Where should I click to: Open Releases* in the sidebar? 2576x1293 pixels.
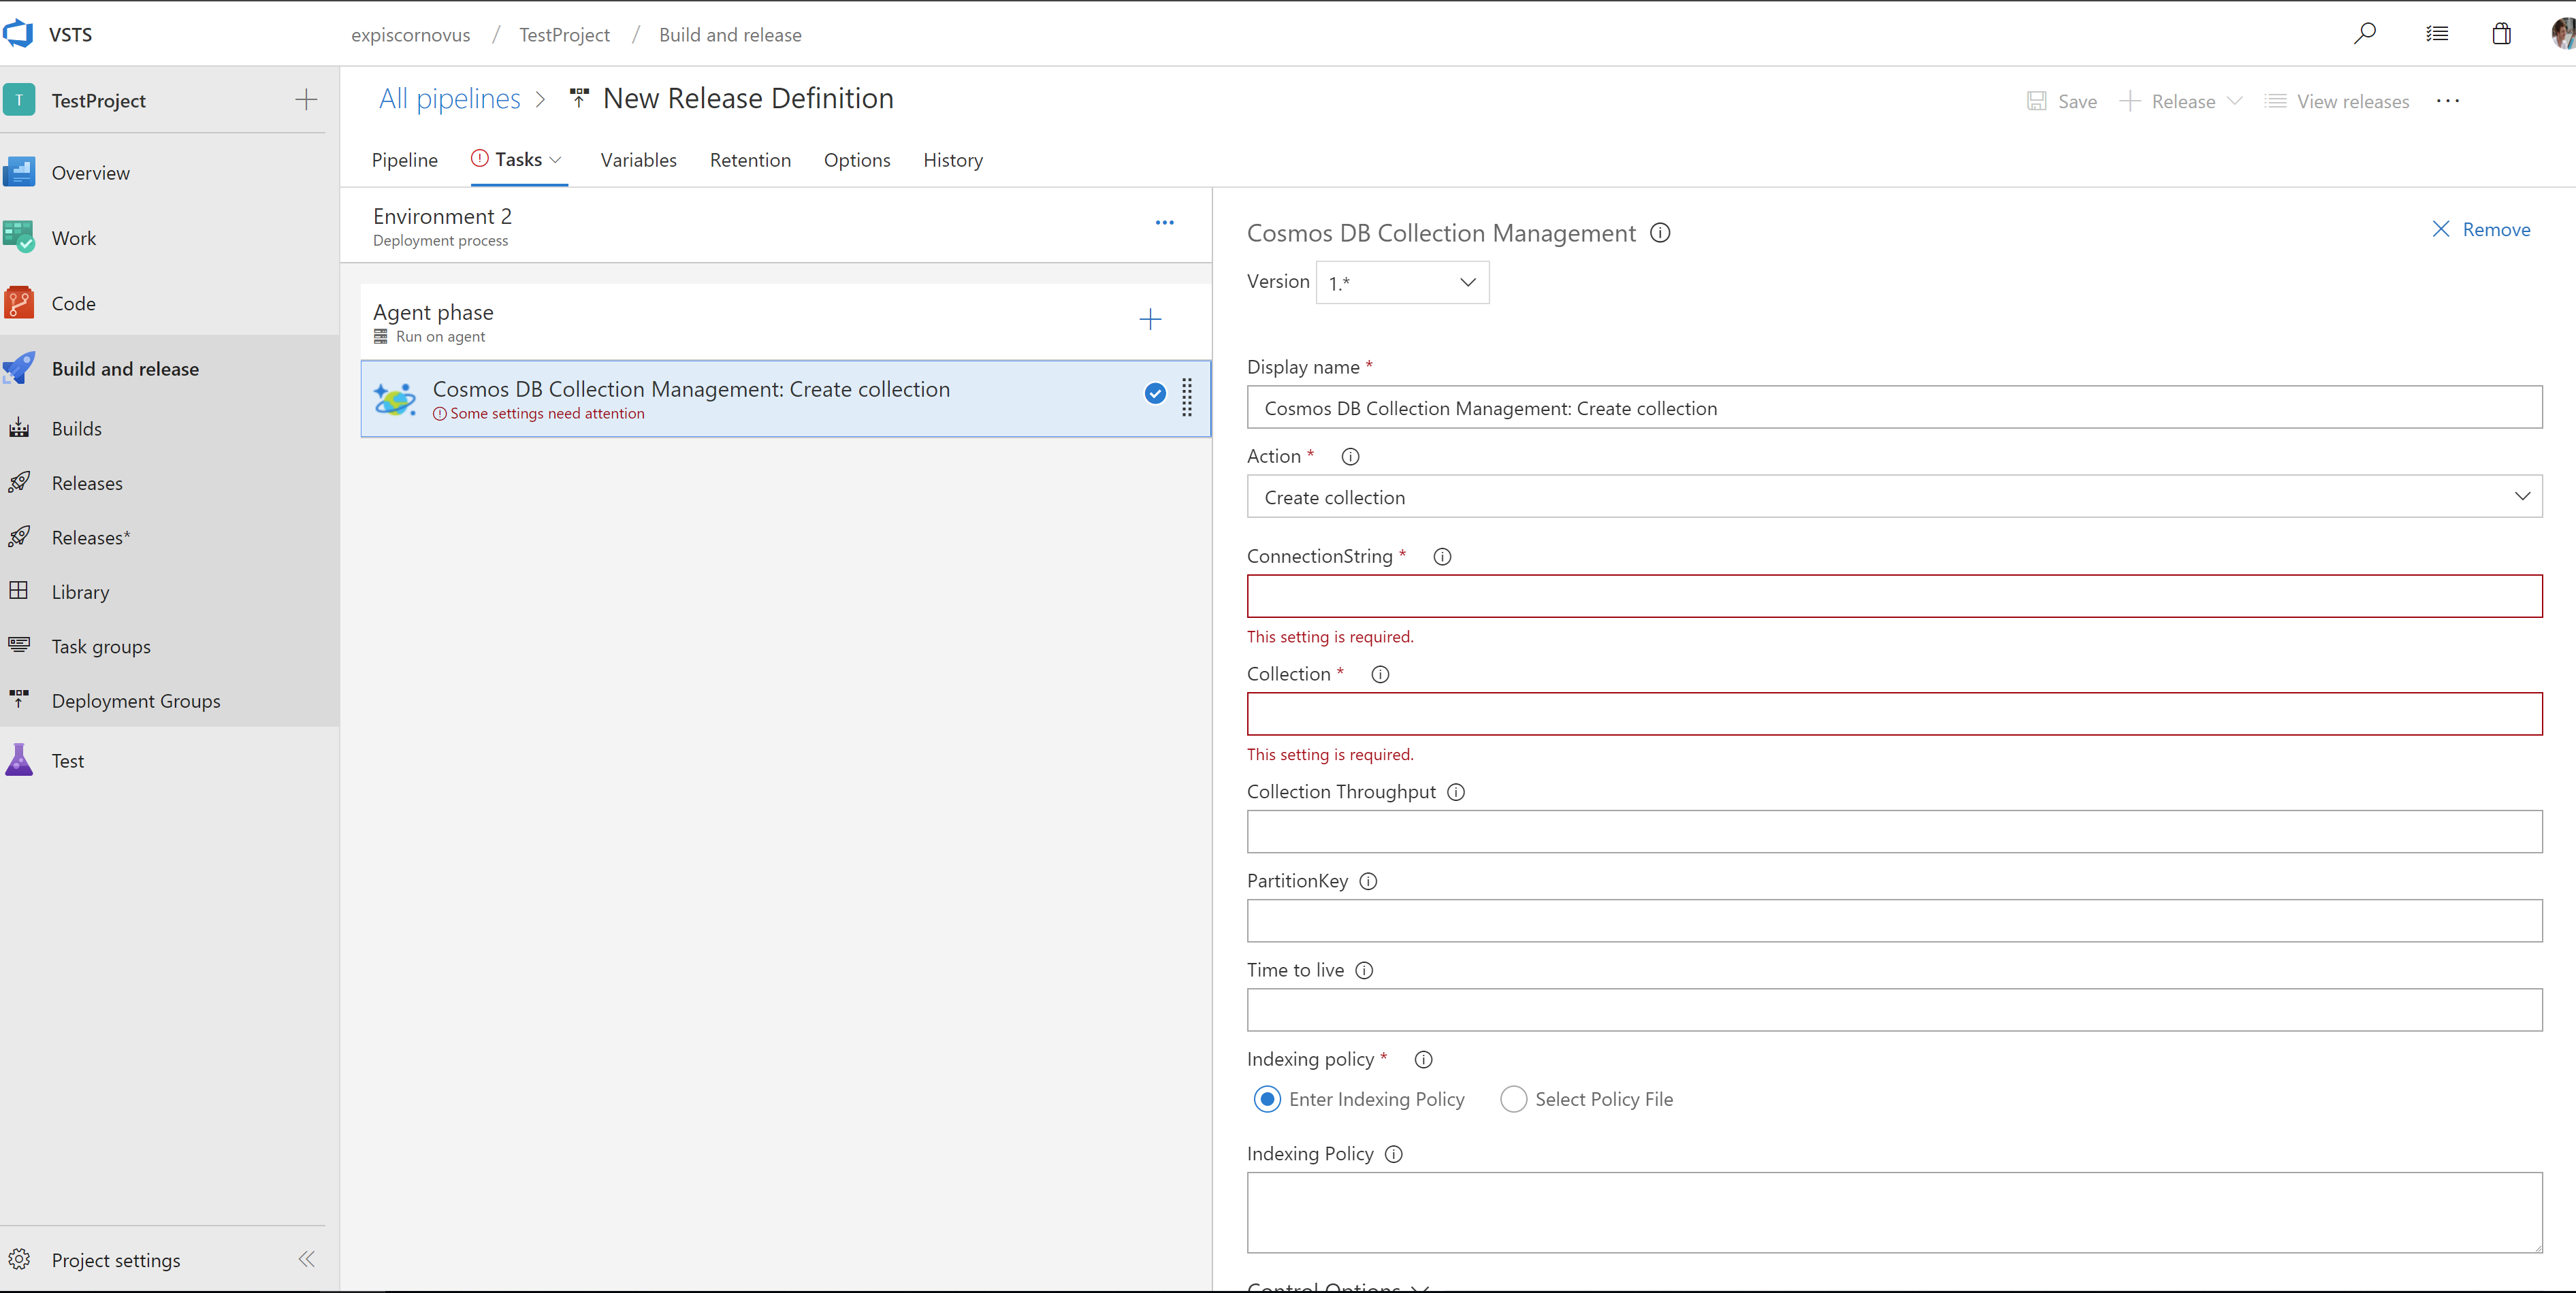(91, 537)
